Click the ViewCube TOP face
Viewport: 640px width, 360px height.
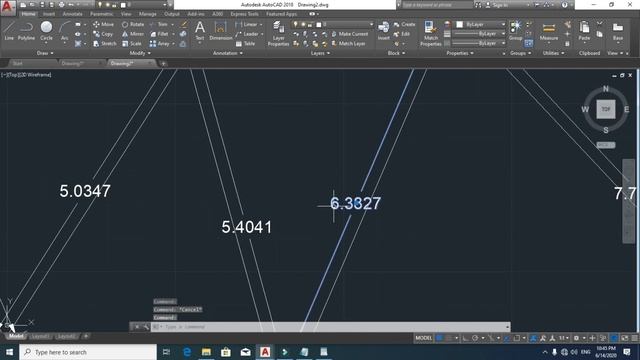pyautogui.click(x=606, y=109)
